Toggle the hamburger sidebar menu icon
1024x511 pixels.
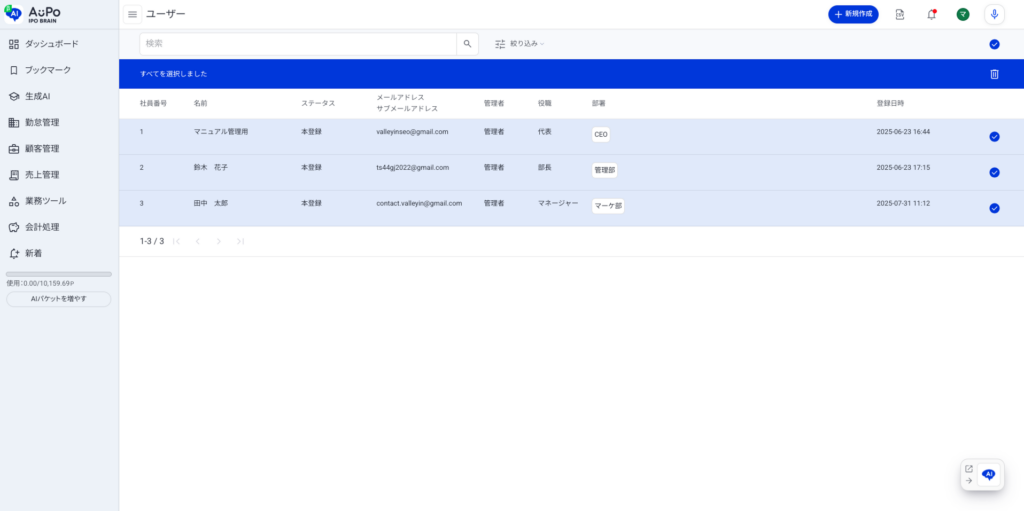pos(132,14)
